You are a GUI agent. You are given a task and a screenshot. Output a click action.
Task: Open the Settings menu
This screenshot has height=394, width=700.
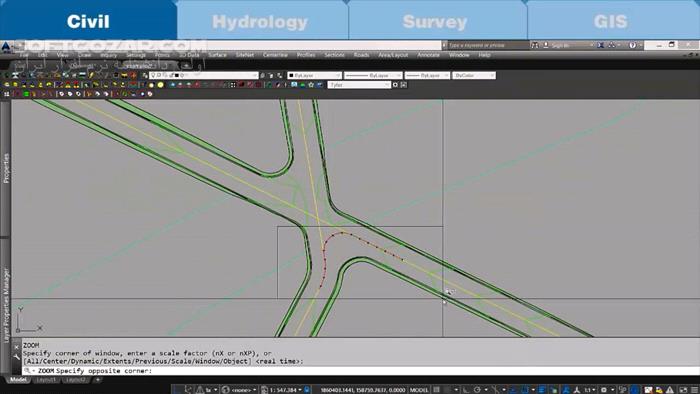tap(136, 55)
